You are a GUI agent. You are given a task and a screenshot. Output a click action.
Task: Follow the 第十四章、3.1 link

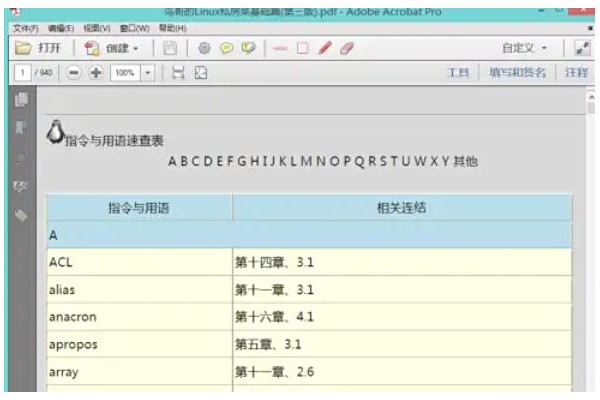coord(274,262)
